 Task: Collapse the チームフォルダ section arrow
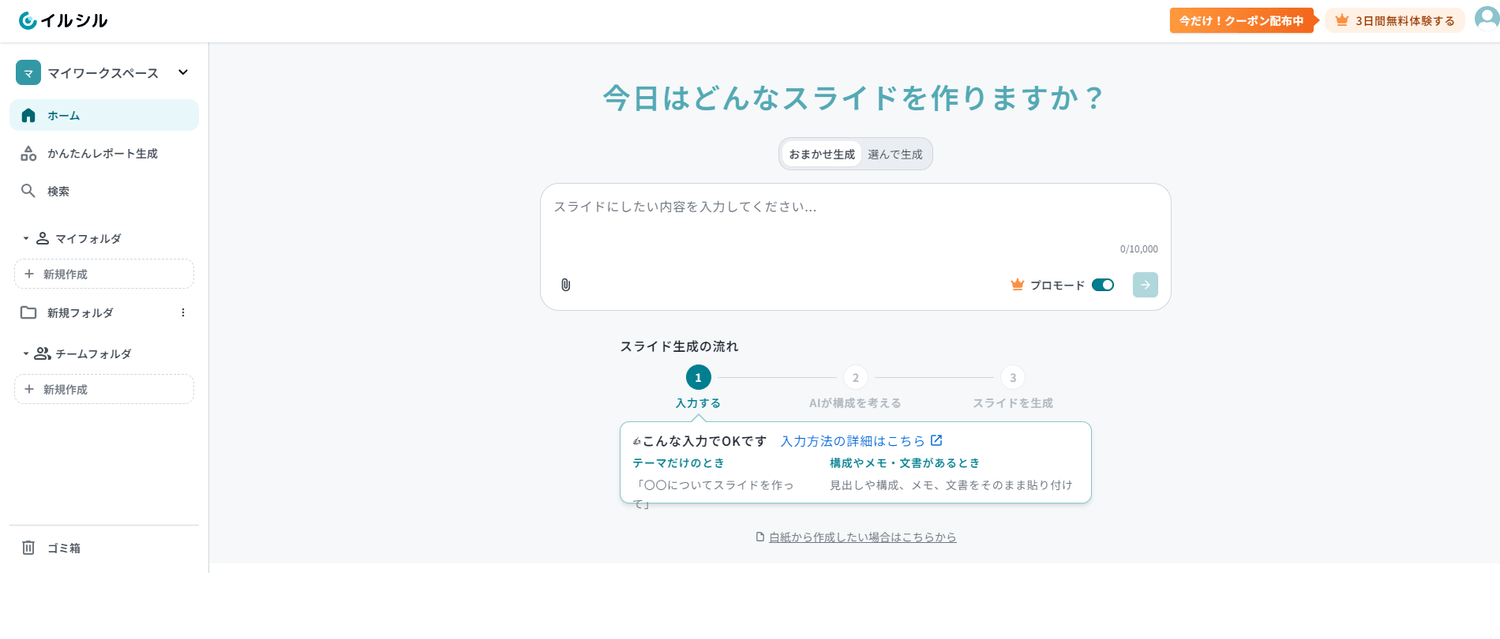coord(26,354)
